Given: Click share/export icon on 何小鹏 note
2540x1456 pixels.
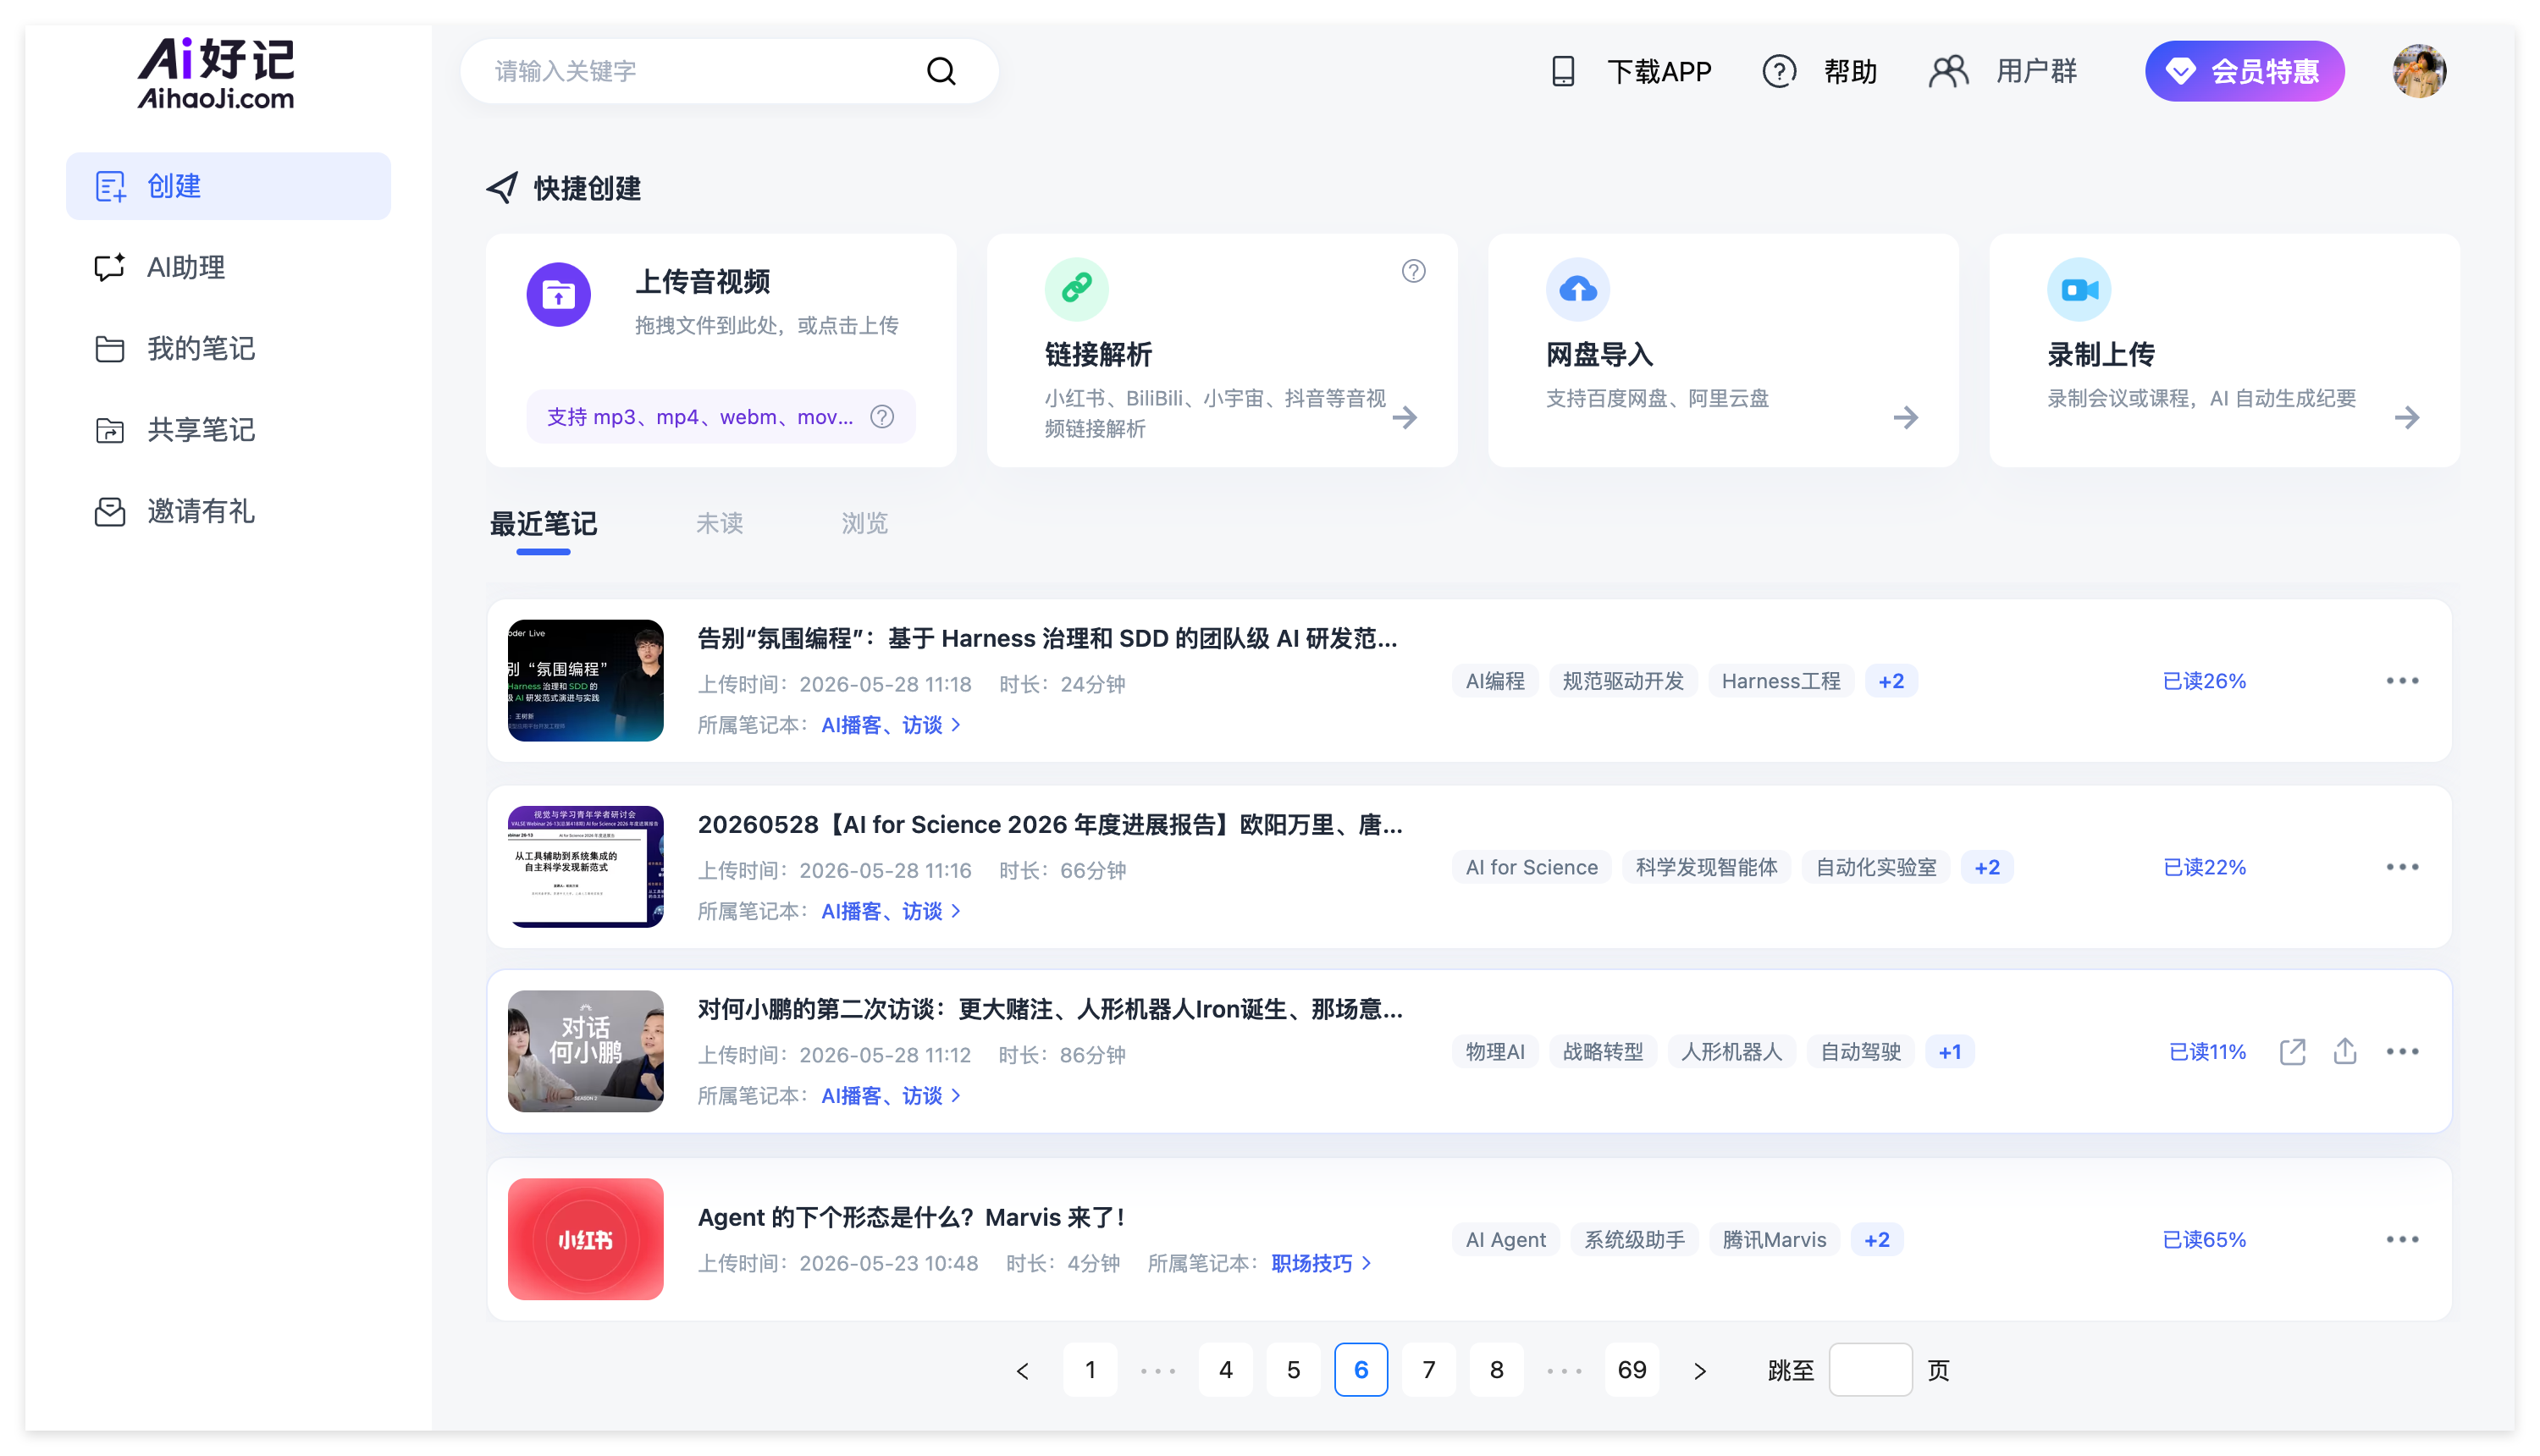Looking at the screenshot, I should [2345, 1052].
